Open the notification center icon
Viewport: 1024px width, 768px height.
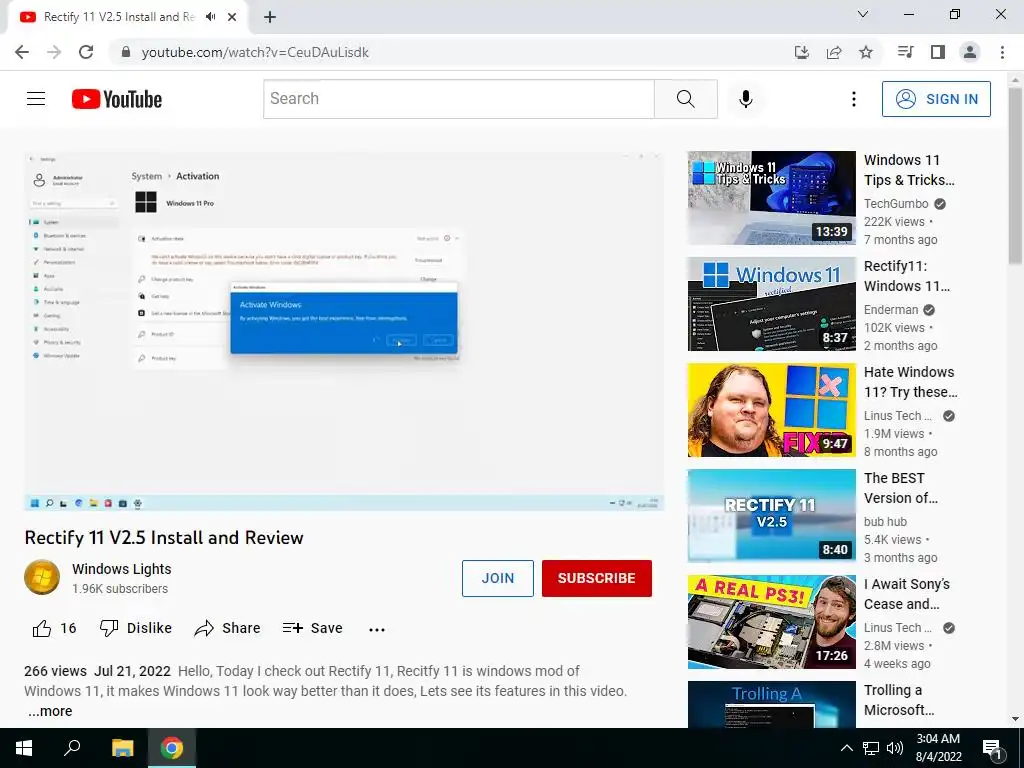[992, 748]
